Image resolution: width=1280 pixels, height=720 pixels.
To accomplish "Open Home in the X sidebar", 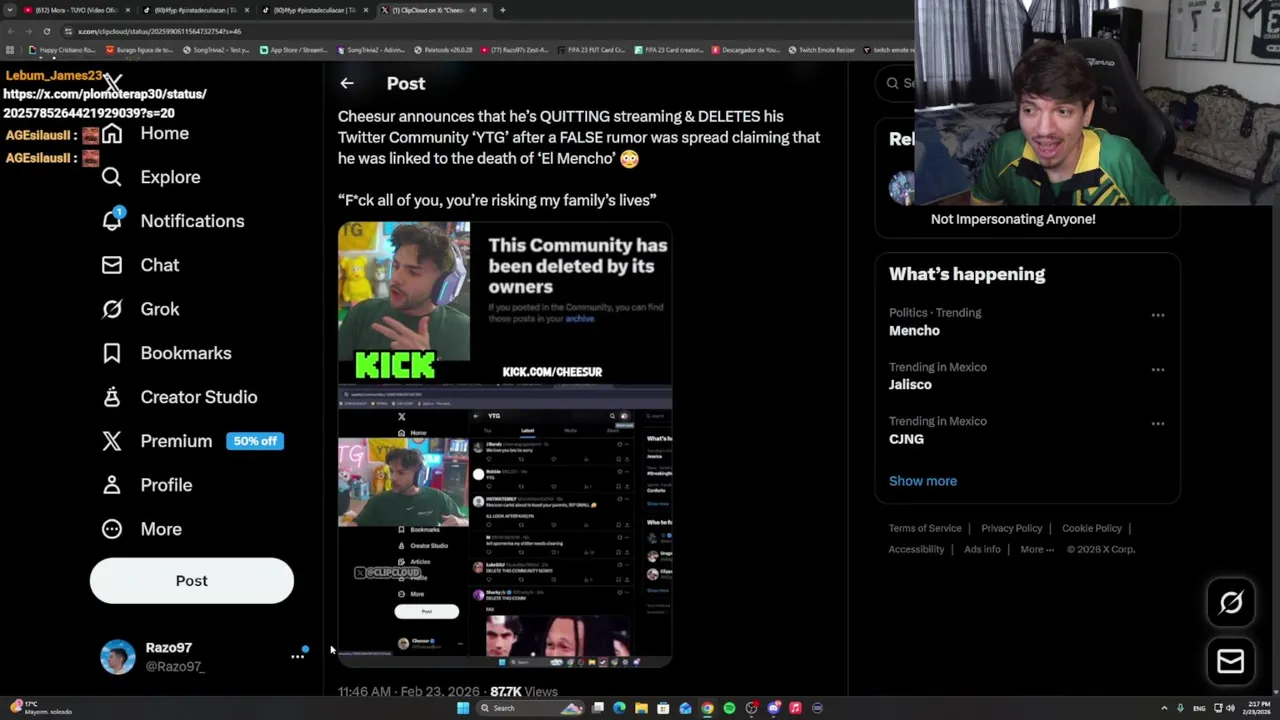I will point(145,133).
